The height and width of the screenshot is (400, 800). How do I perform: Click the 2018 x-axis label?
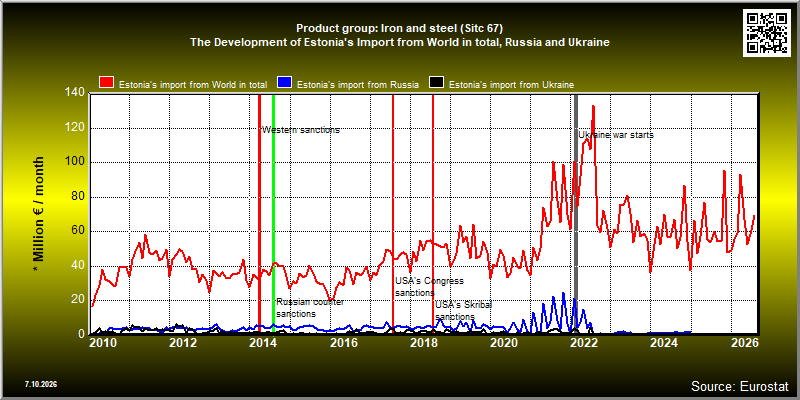tap(424, 343)
